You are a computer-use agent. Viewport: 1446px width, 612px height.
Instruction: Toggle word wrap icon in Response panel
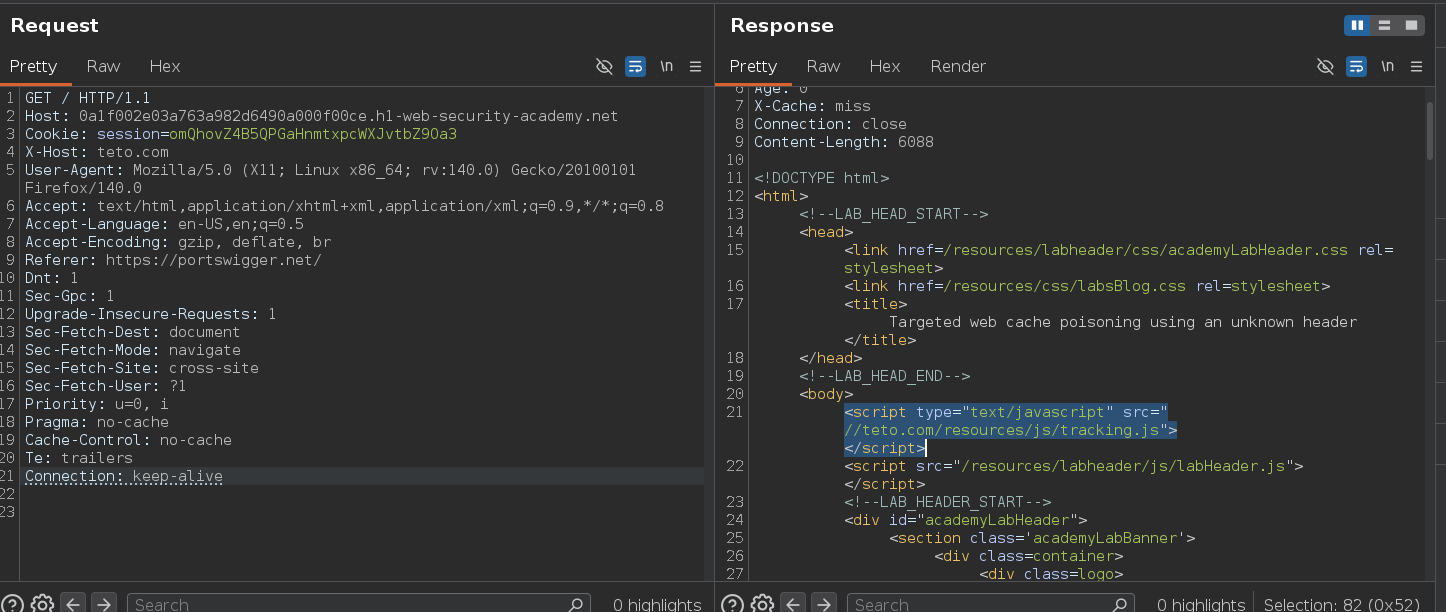pos(1356,67)
